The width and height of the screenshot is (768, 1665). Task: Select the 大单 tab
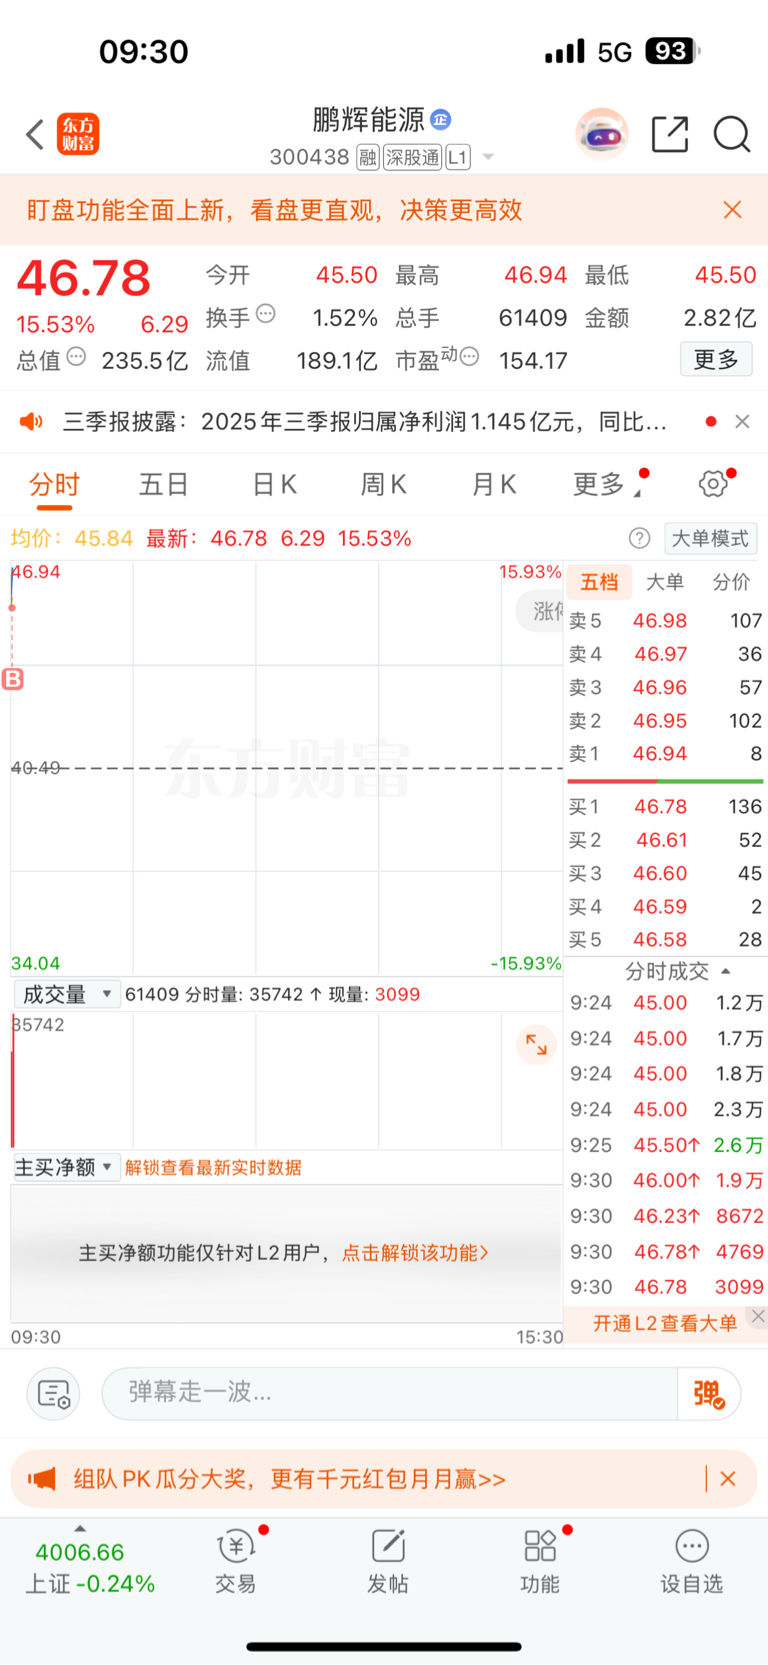pyautogui.click(x=665, y=582)
